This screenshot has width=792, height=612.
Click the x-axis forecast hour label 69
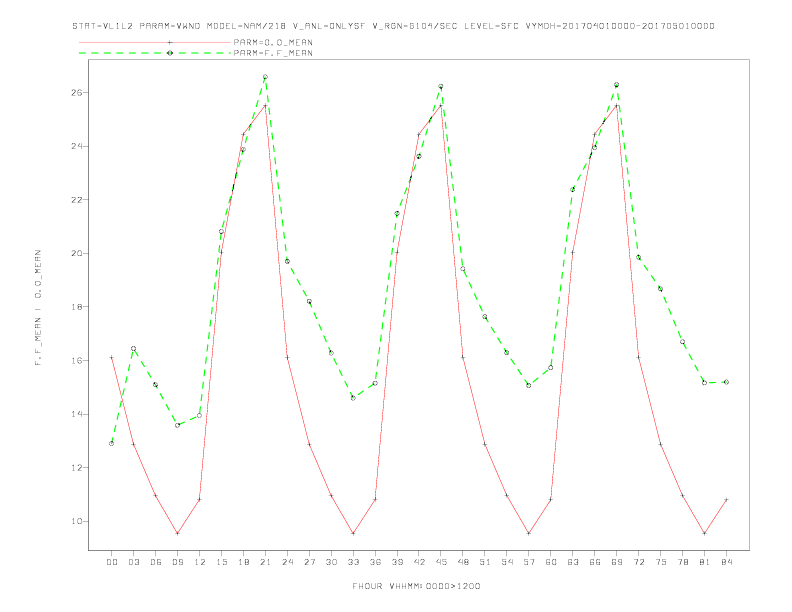[617, 562]
